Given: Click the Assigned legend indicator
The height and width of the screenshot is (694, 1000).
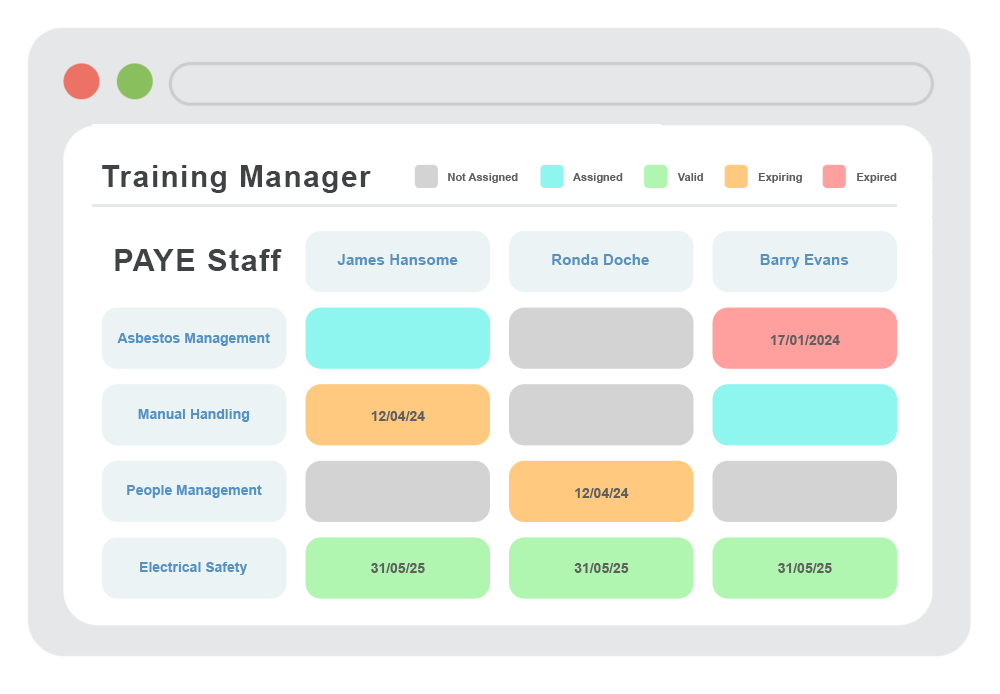Looking at the screenshot, I should (x=551, y=176).
